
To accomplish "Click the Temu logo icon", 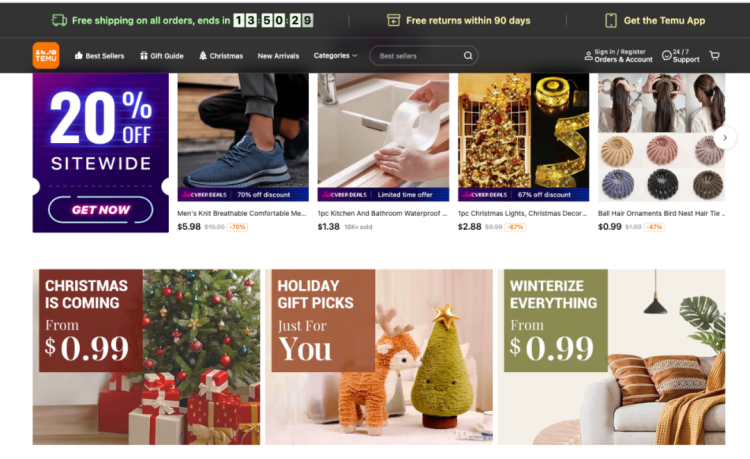I will [46, 55].
